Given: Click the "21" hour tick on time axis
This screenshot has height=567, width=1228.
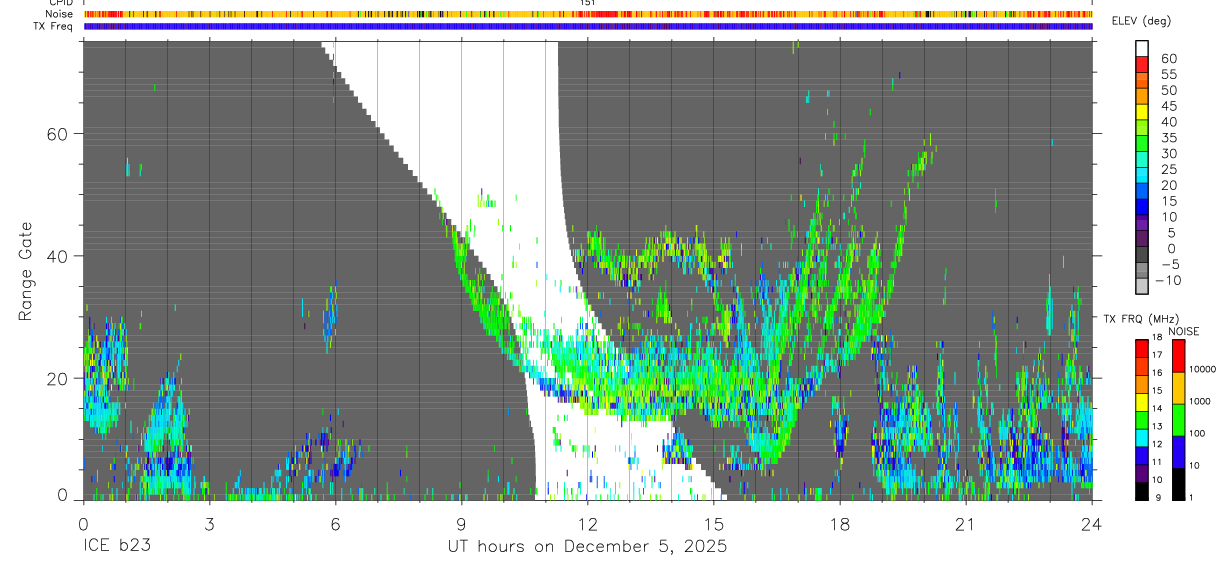Looking at the screenshot, I should coord(966,523).
